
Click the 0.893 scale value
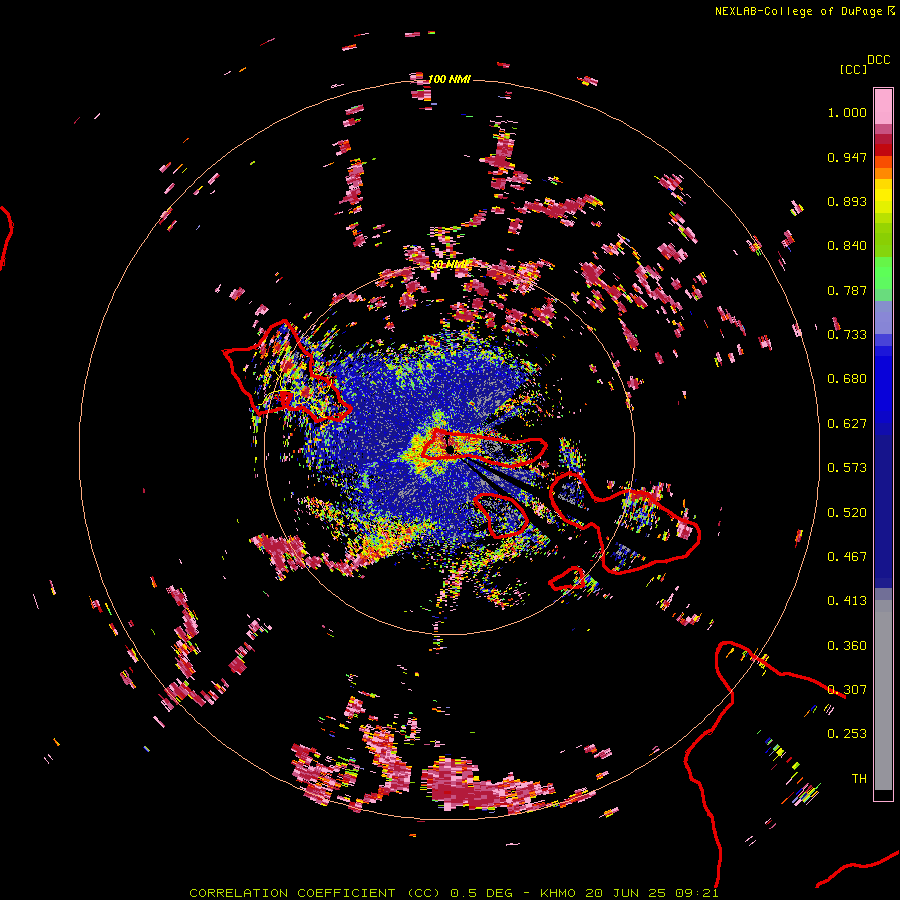tap(847, 201)
